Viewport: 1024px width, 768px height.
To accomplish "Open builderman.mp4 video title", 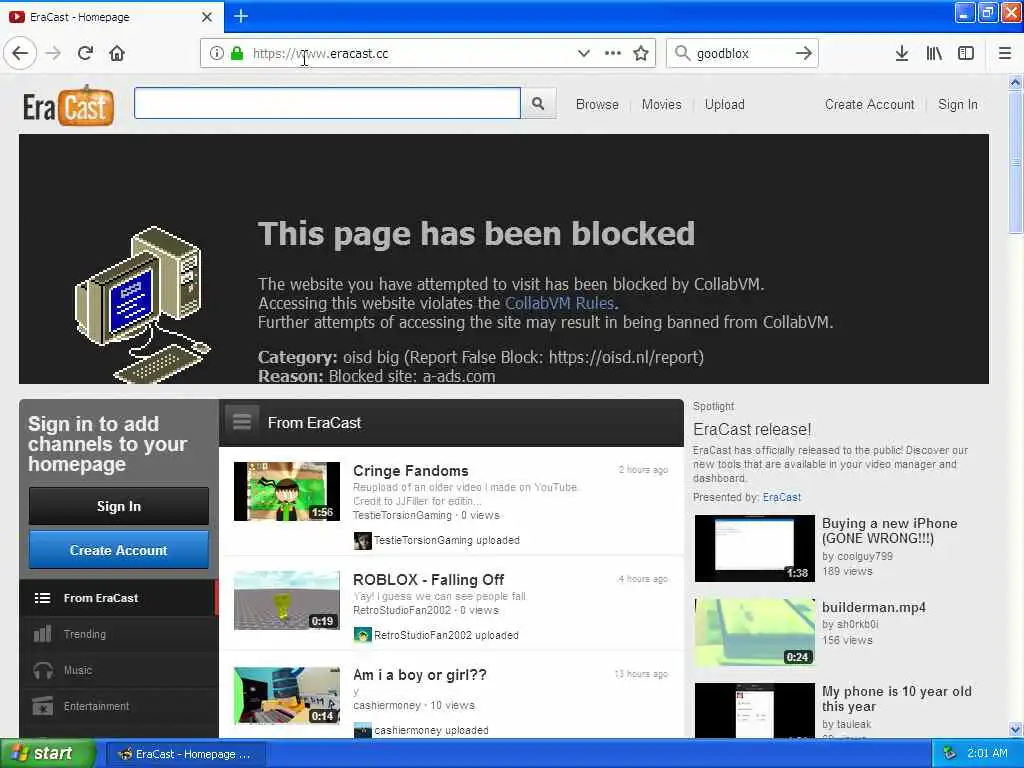I will pyautogui.click(x=874, y=607).
